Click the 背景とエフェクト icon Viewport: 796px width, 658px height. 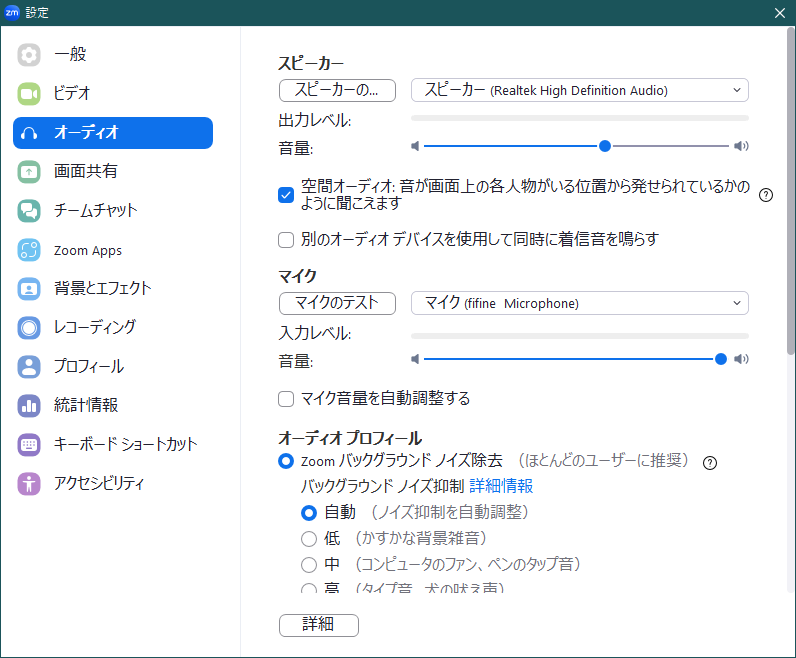coord(29,288)
